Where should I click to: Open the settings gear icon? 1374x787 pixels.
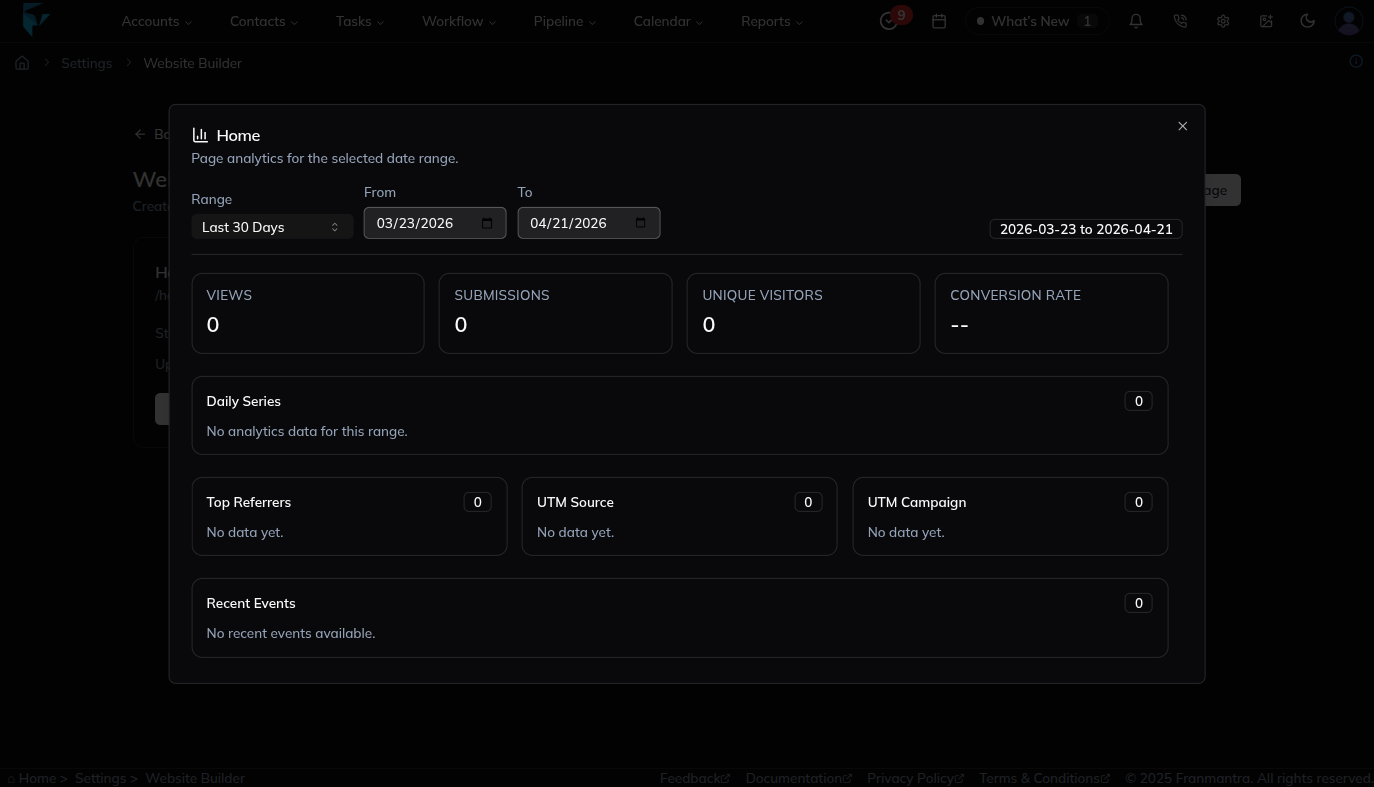[x=1223, y=21]
